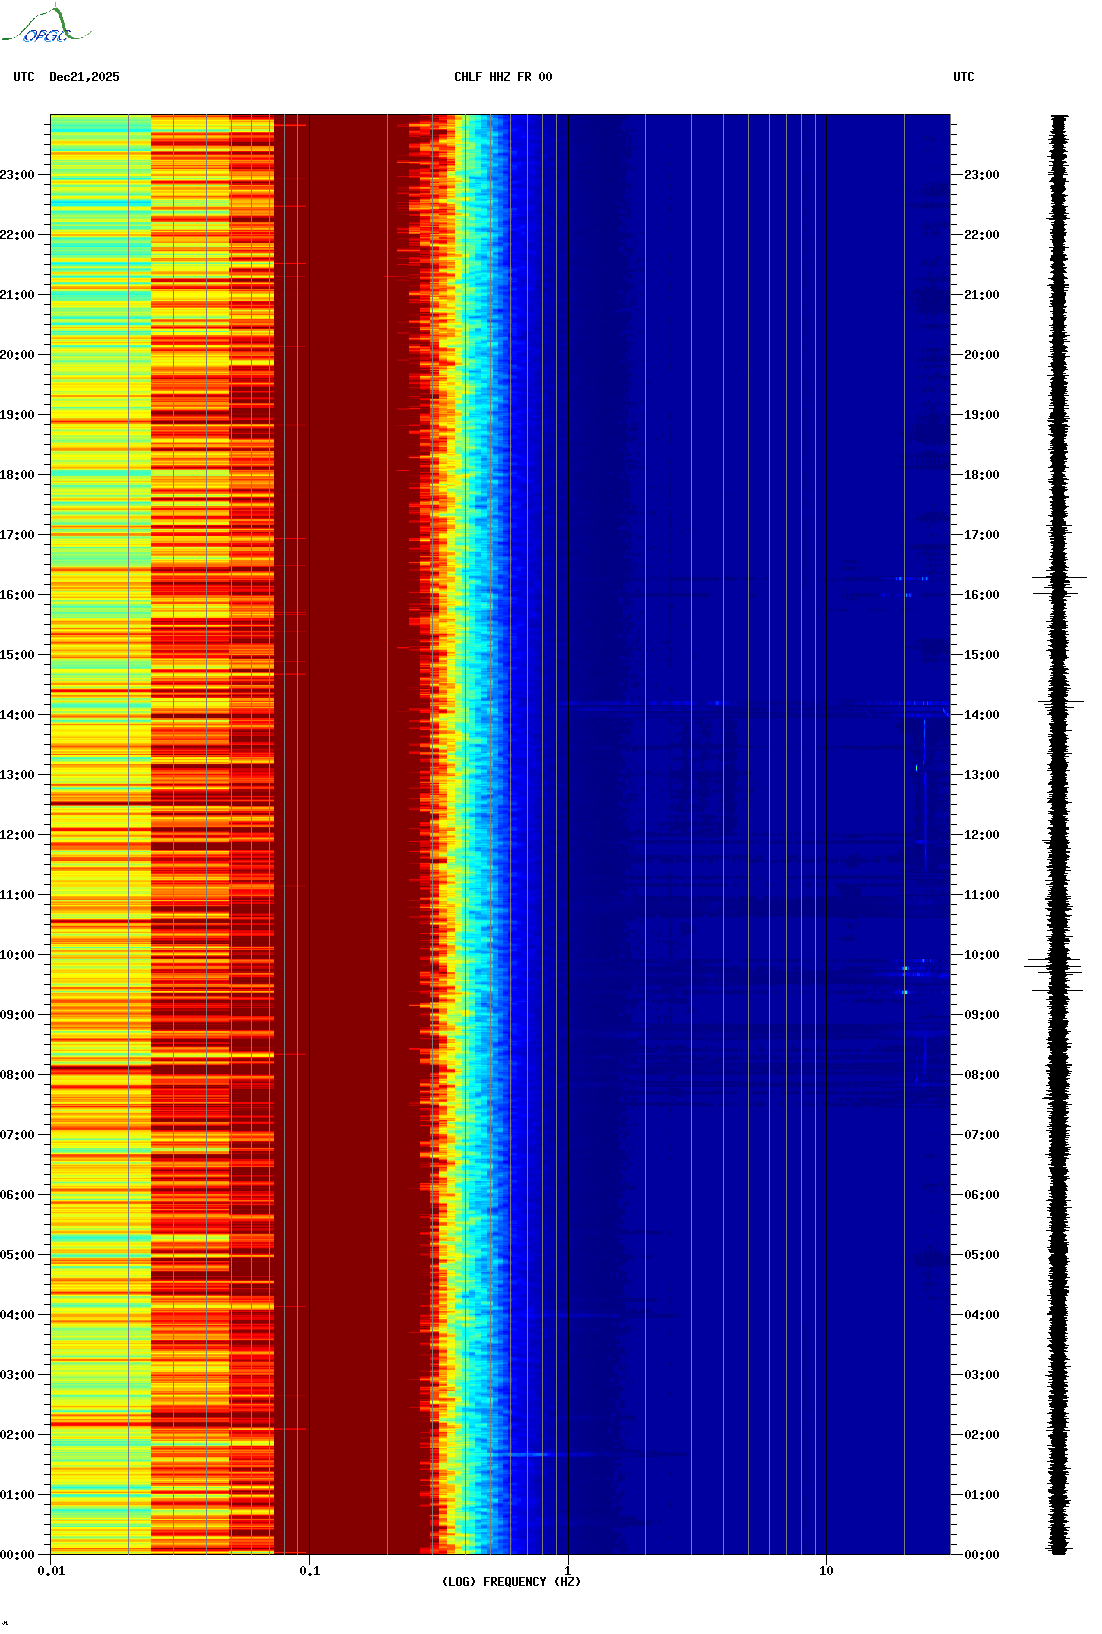Click the 1 Hz frequency axis label
The image size is (1102, 1634).
coord(568,1571)
